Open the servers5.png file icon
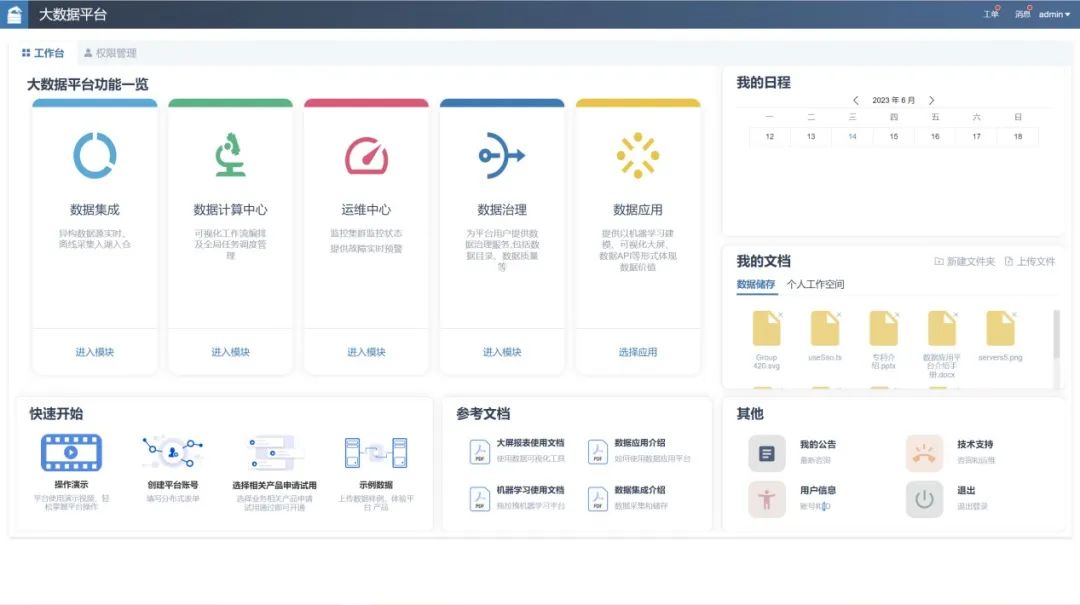The width and height of the screenshot is (1080, 605). [x=1000, y=328]
